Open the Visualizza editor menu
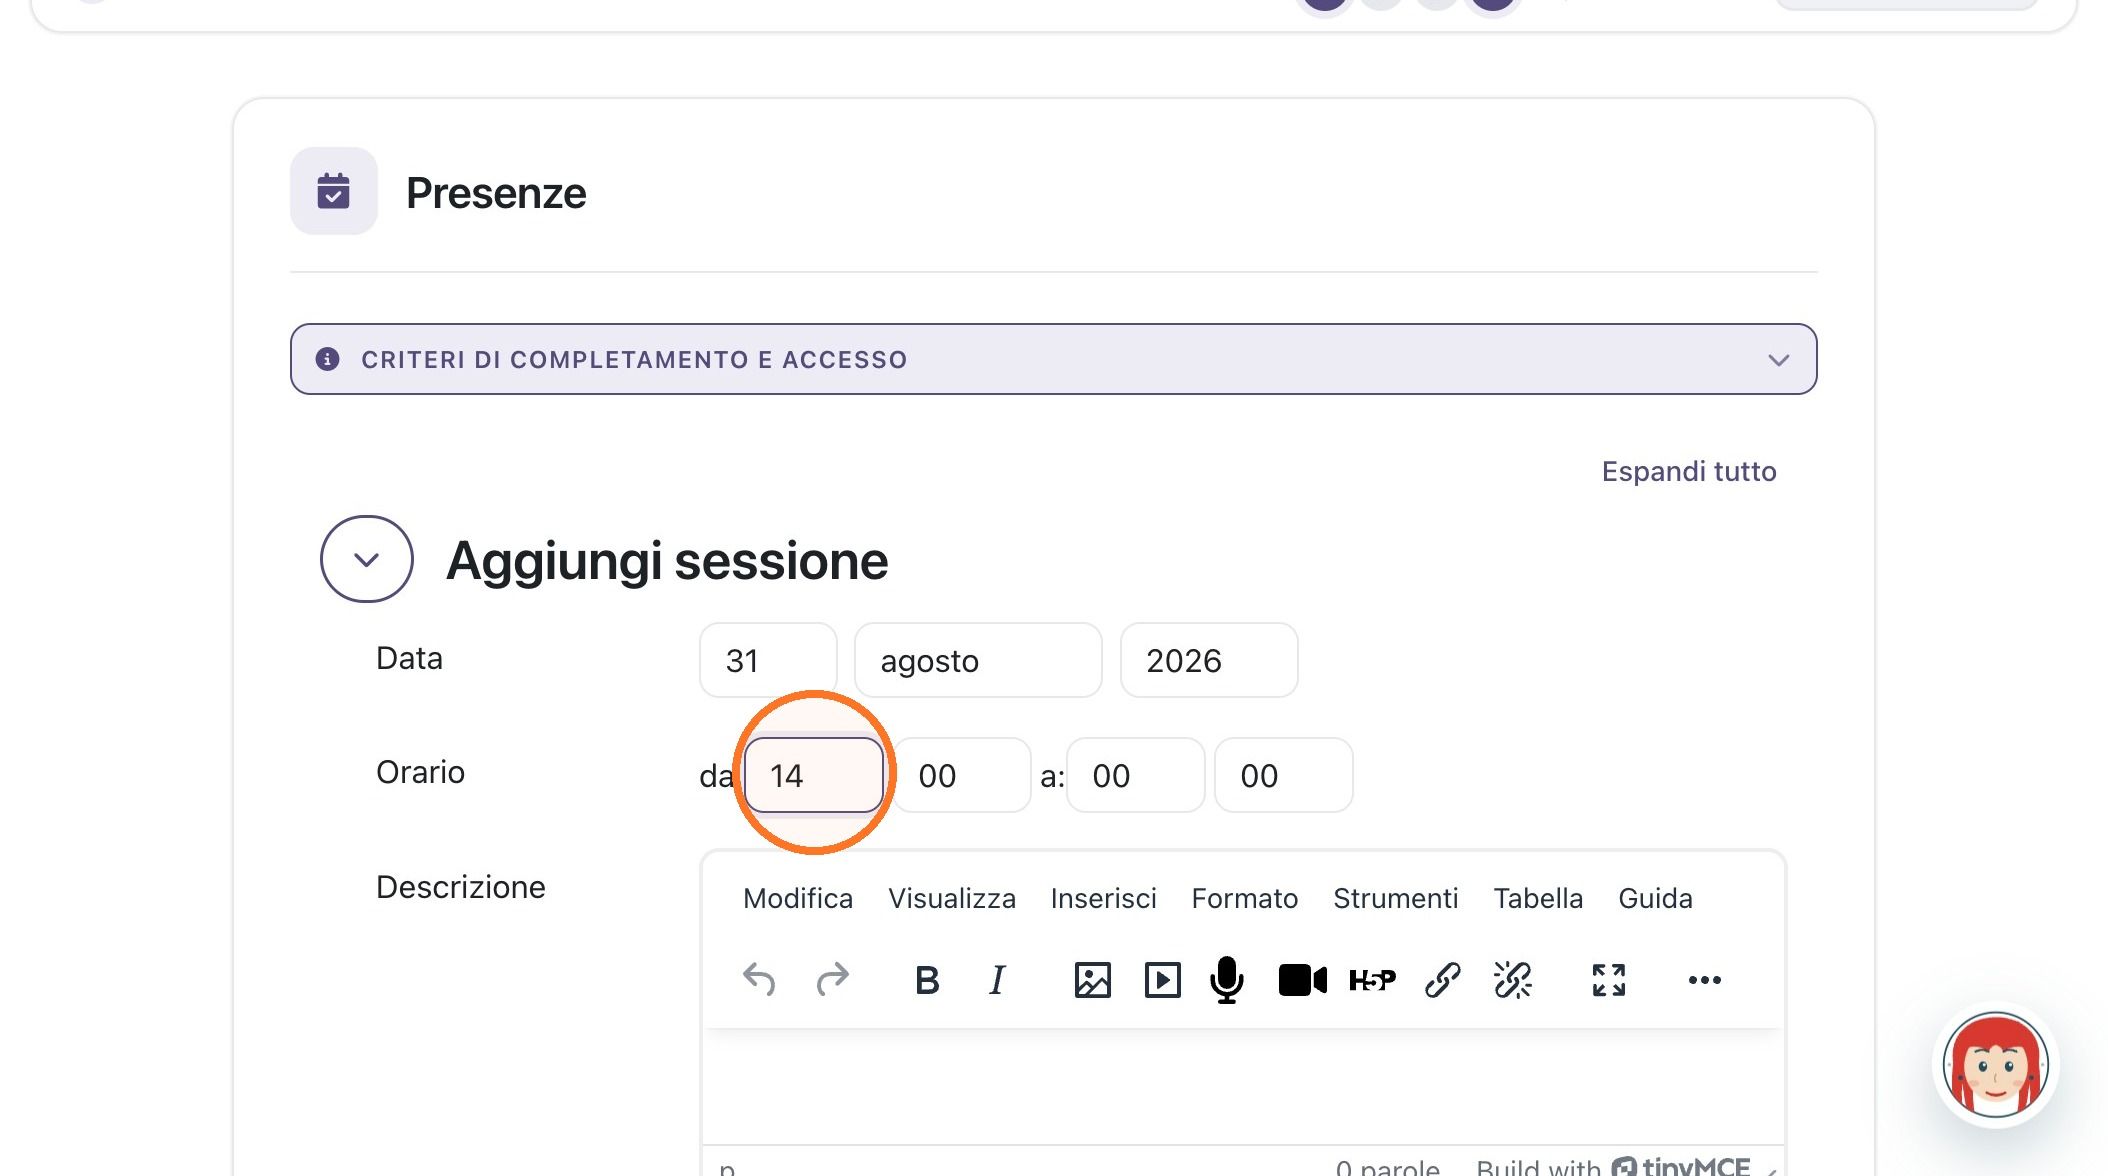 point(952,898)
